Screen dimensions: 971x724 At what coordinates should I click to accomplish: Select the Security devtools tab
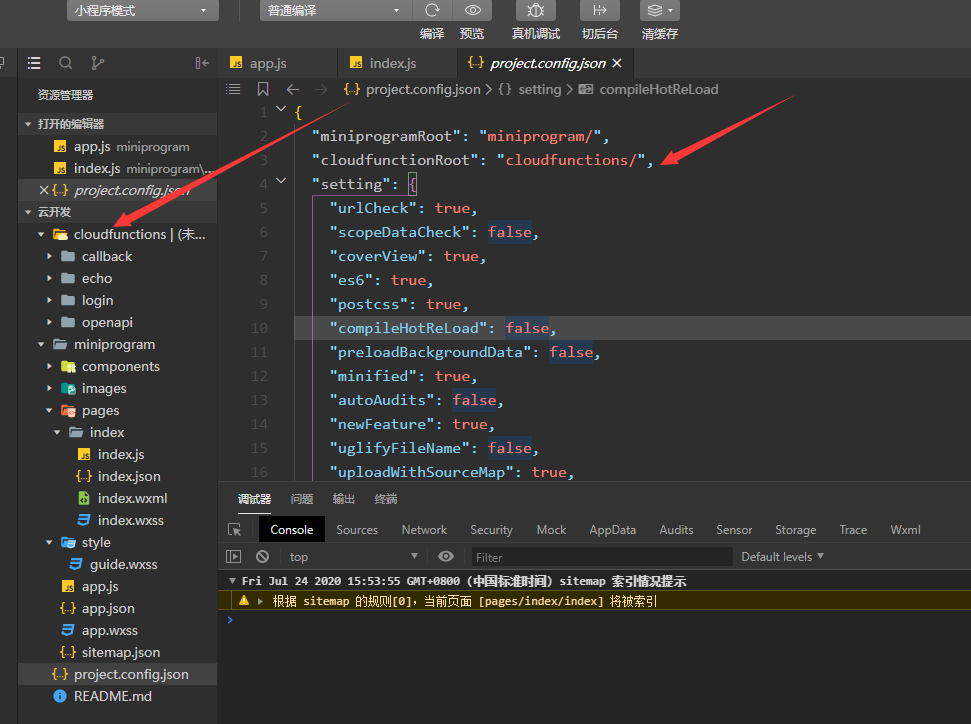[x=491, y=530]
